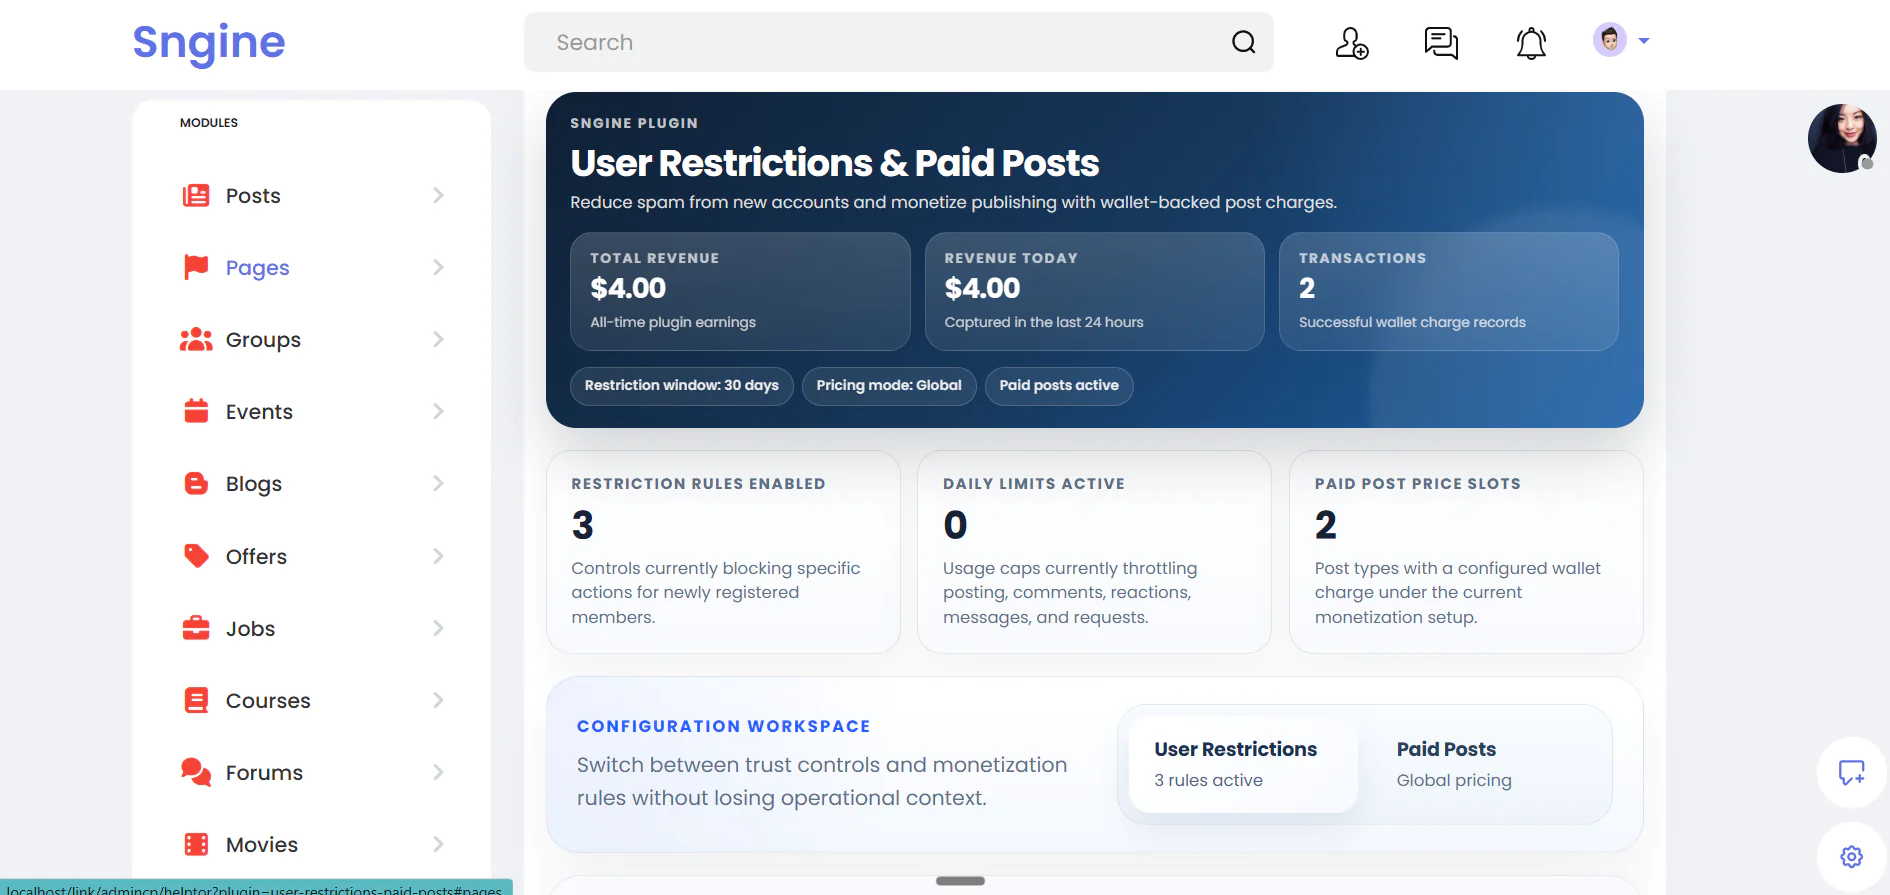
Task: Click the Events calendar icon
Action: [196, 411]
